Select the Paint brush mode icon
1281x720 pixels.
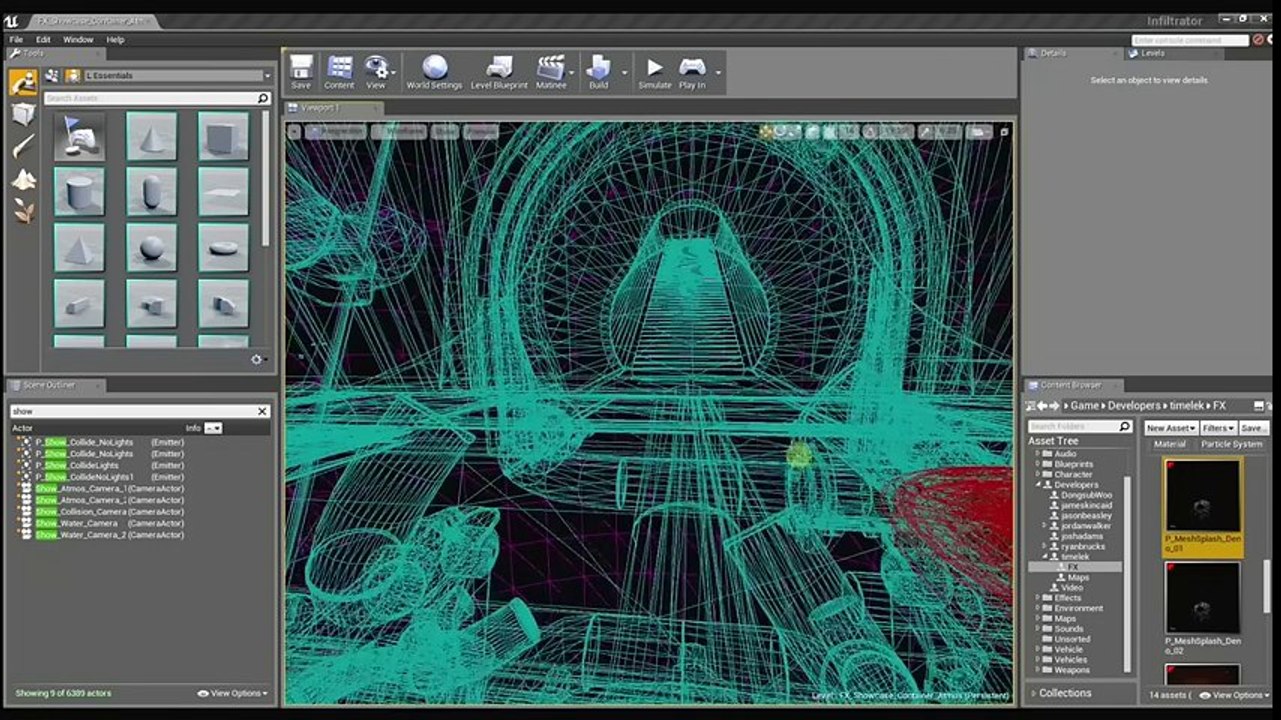[23, 147]
